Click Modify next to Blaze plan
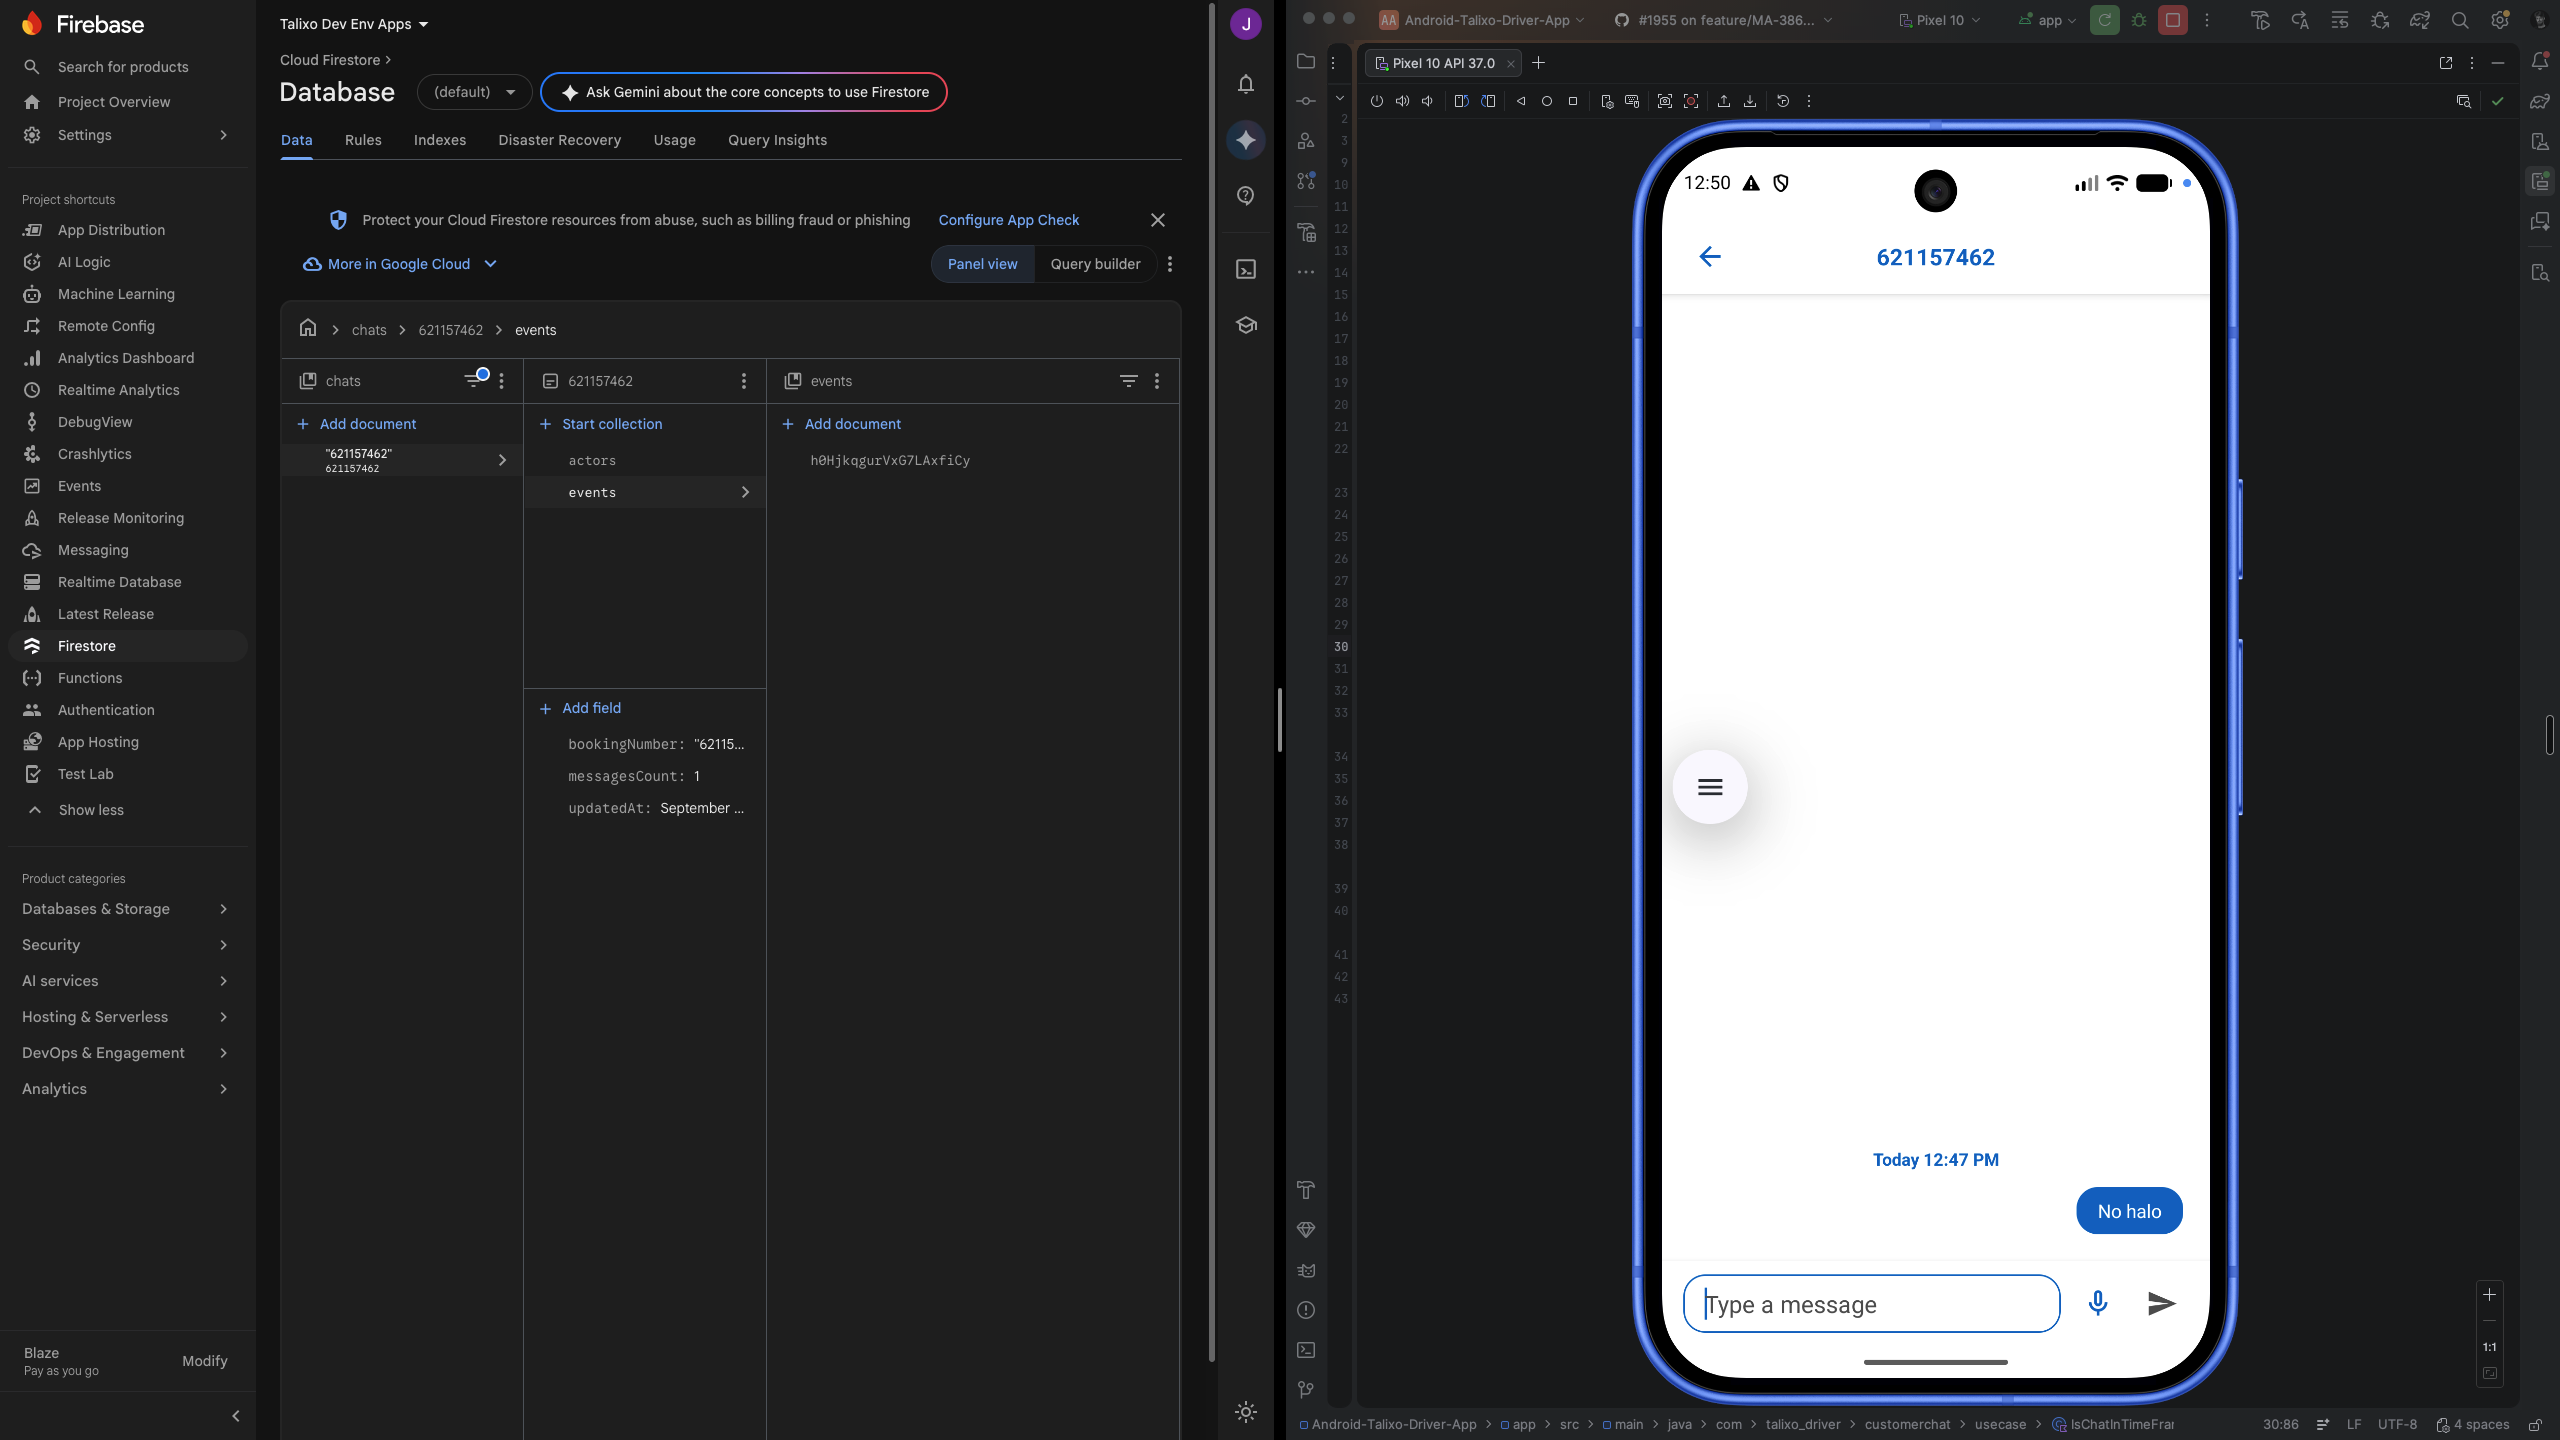2560x1440 pixels. 205,1361
